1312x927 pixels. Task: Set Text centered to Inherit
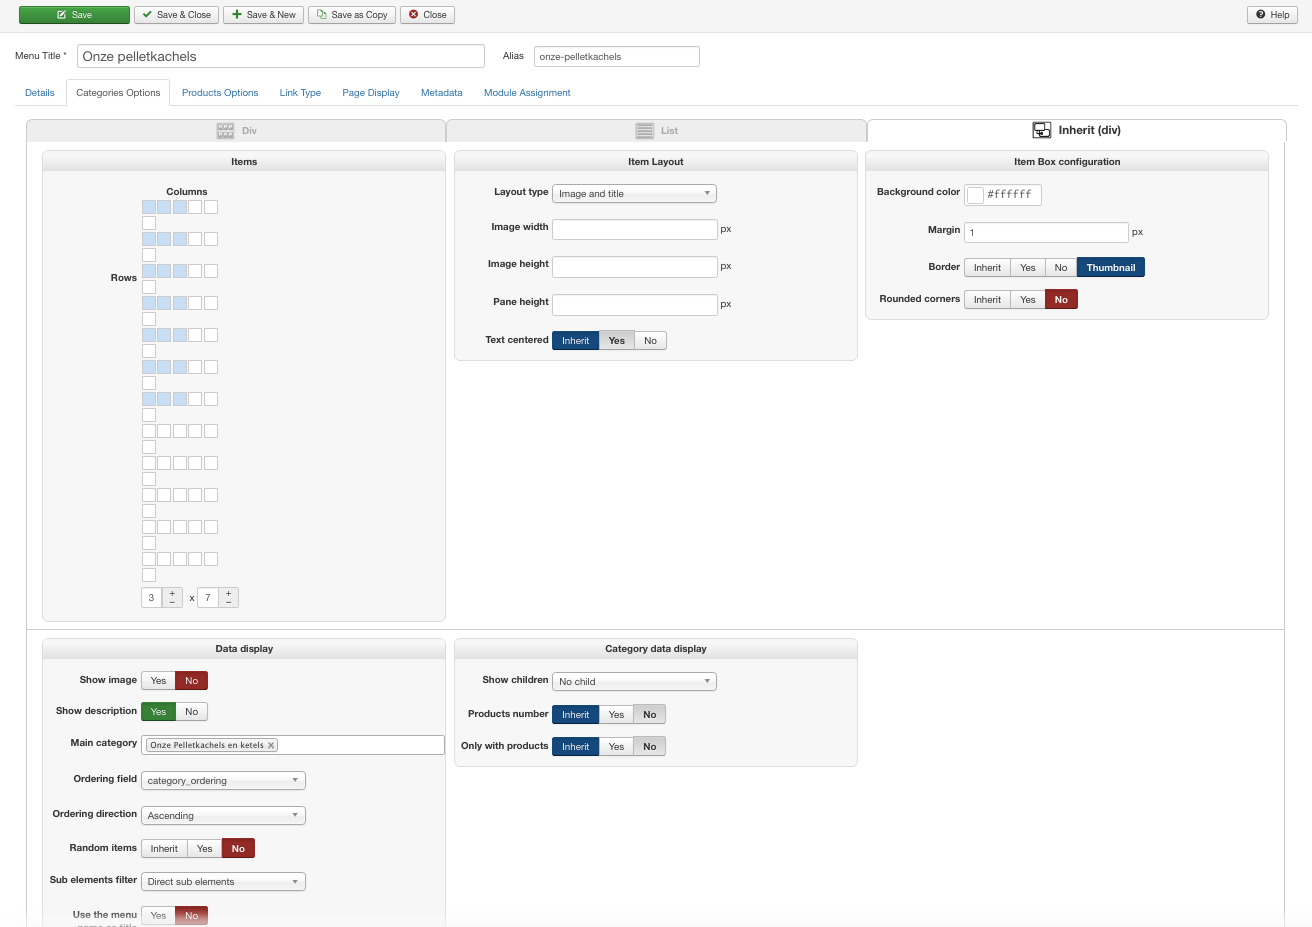tap(575, 341)
